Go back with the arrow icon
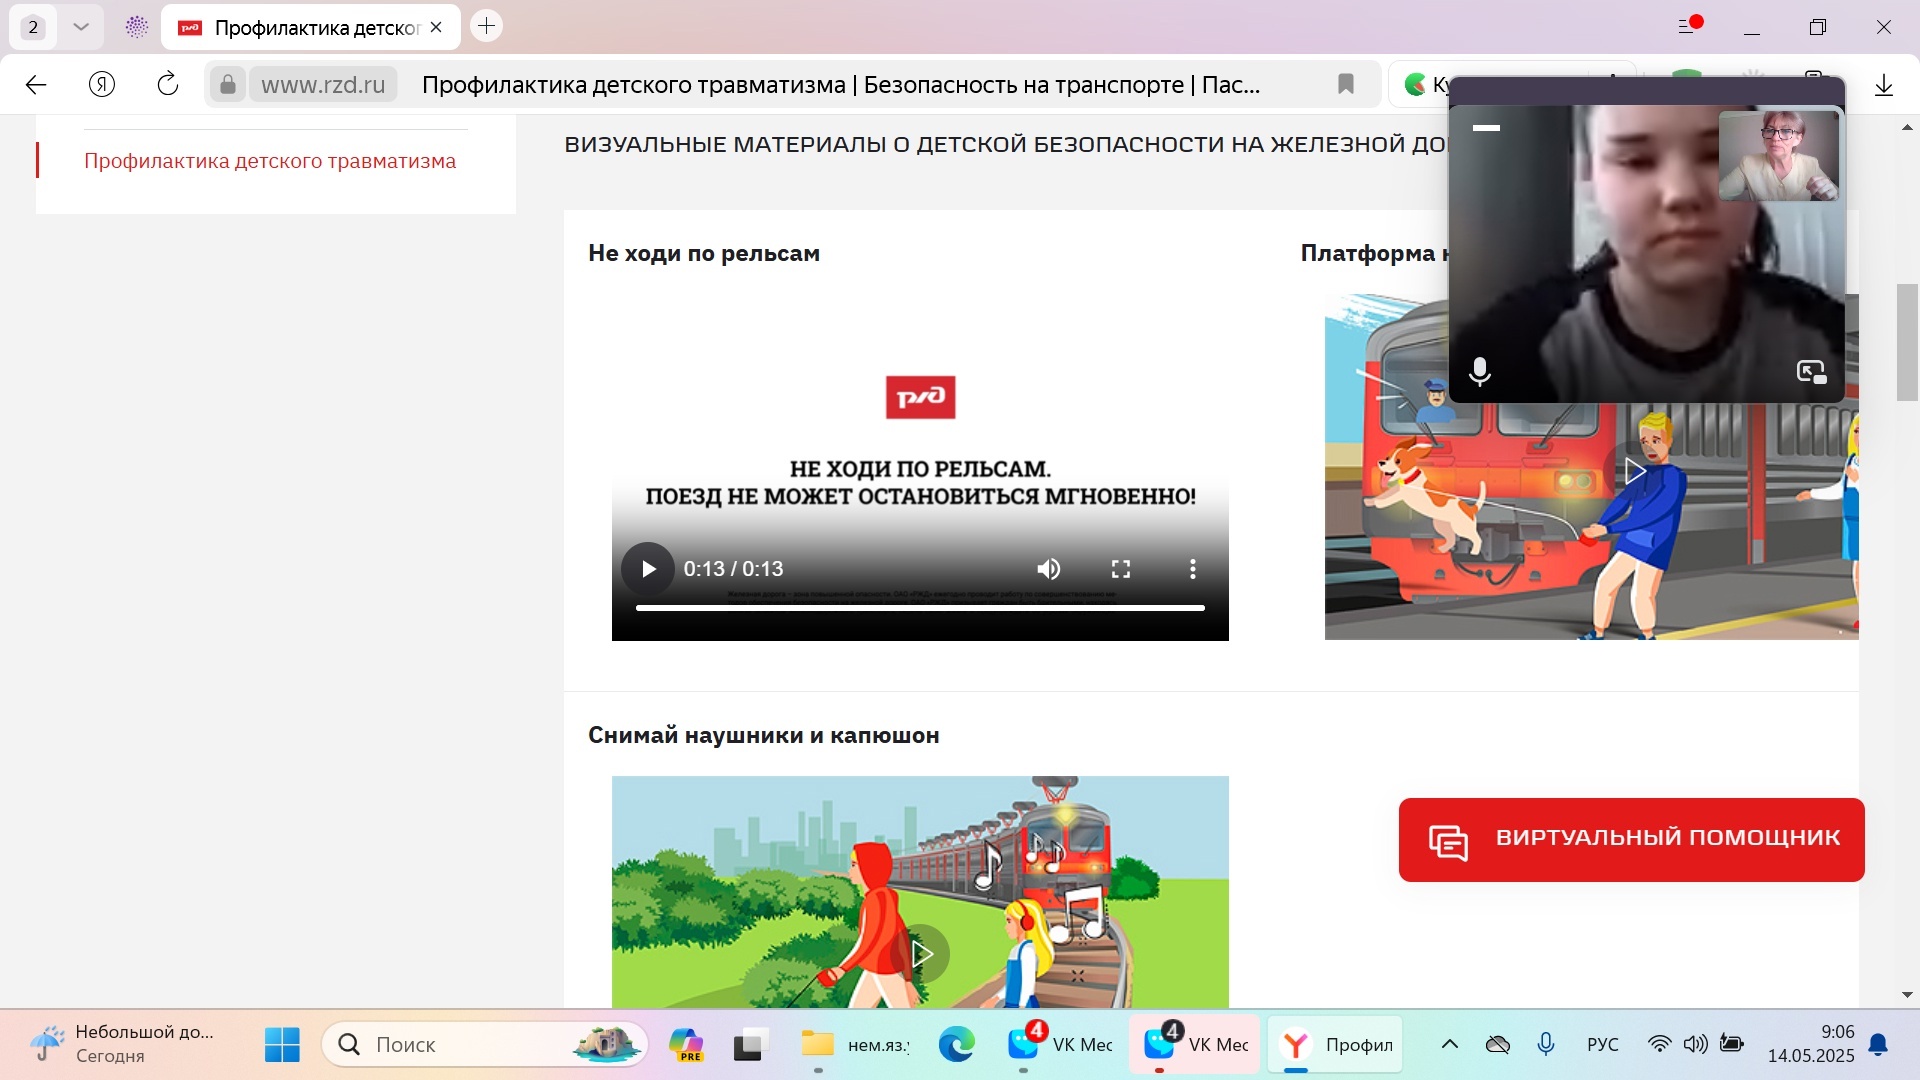 click(36, 84)
